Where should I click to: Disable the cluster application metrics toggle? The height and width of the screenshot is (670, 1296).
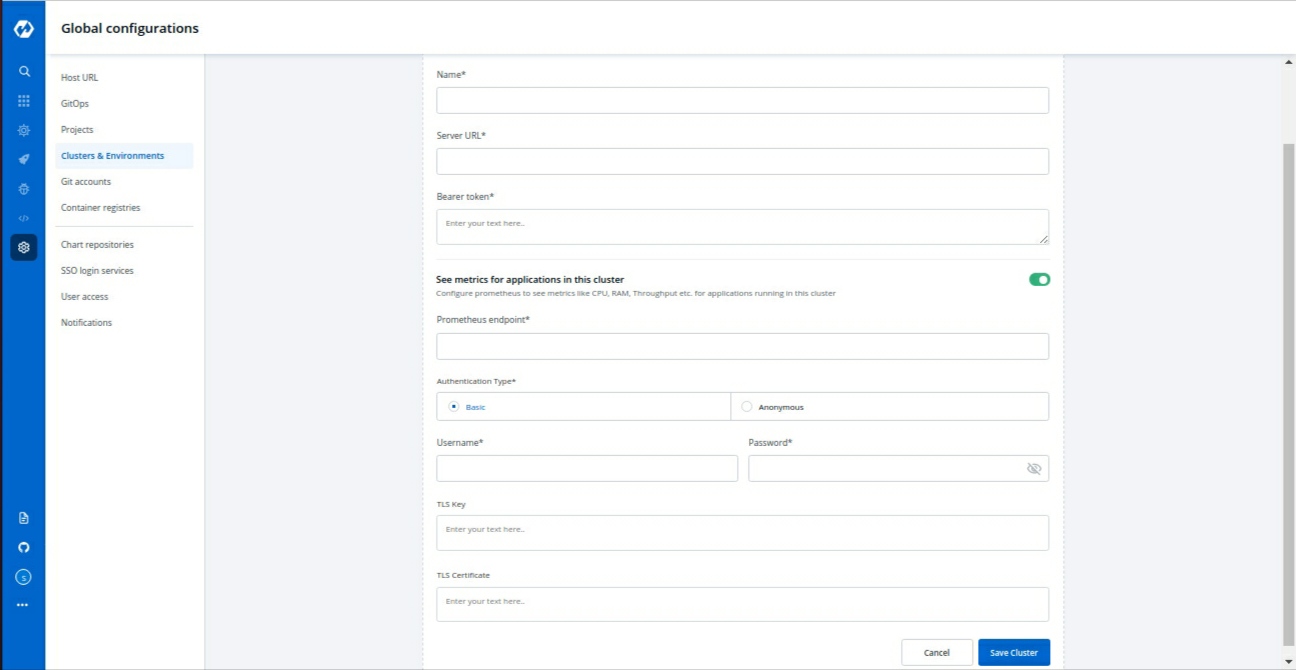point(1039,280)
